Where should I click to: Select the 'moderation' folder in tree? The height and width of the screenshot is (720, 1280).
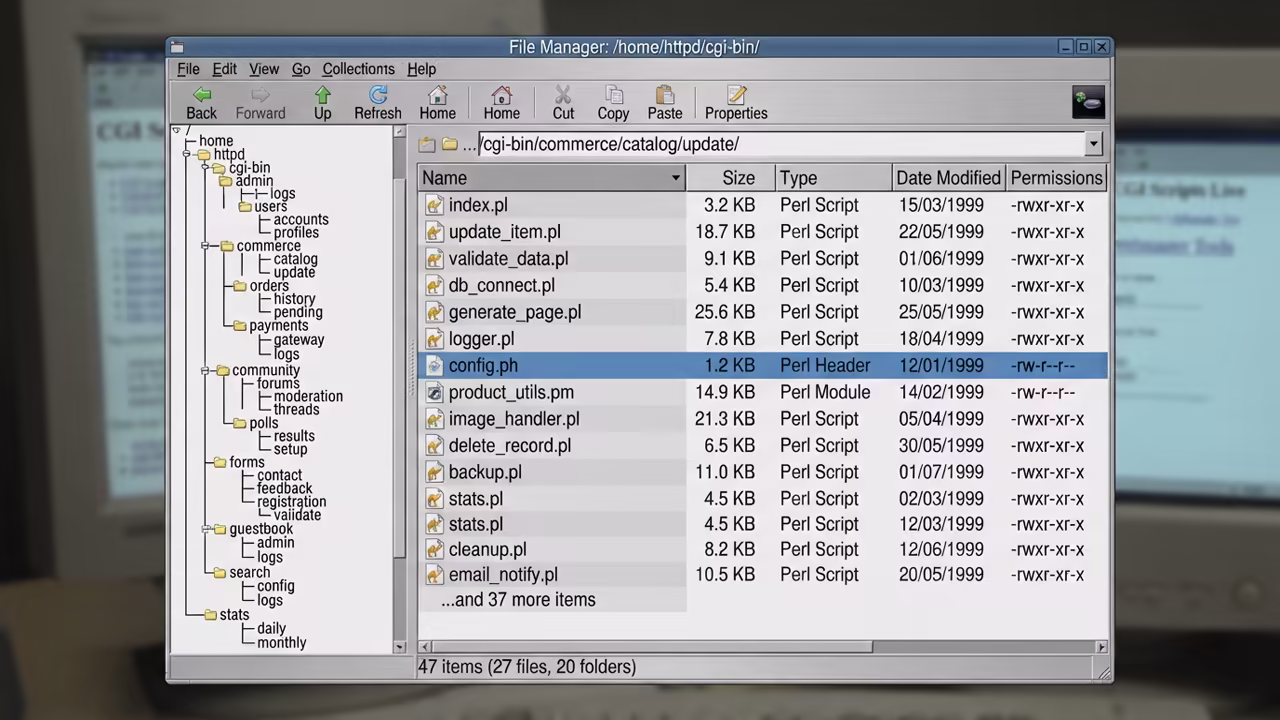308,396
